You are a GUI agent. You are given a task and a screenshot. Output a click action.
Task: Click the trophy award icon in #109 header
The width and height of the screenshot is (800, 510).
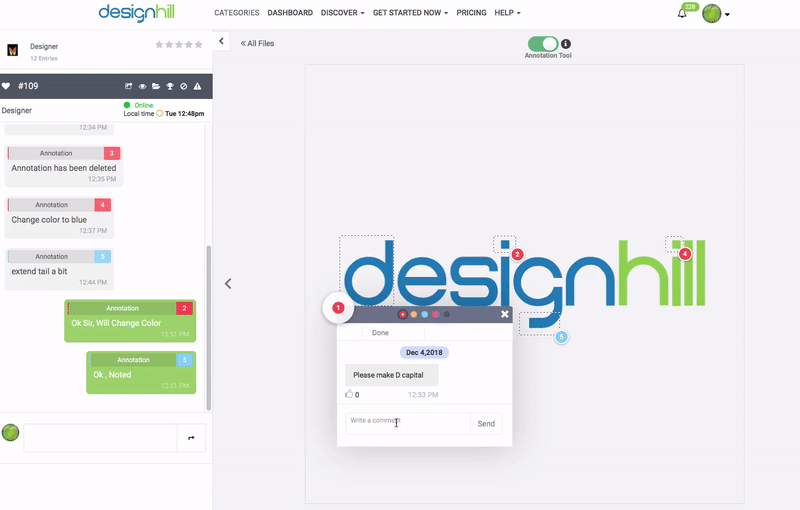[170, 86]
